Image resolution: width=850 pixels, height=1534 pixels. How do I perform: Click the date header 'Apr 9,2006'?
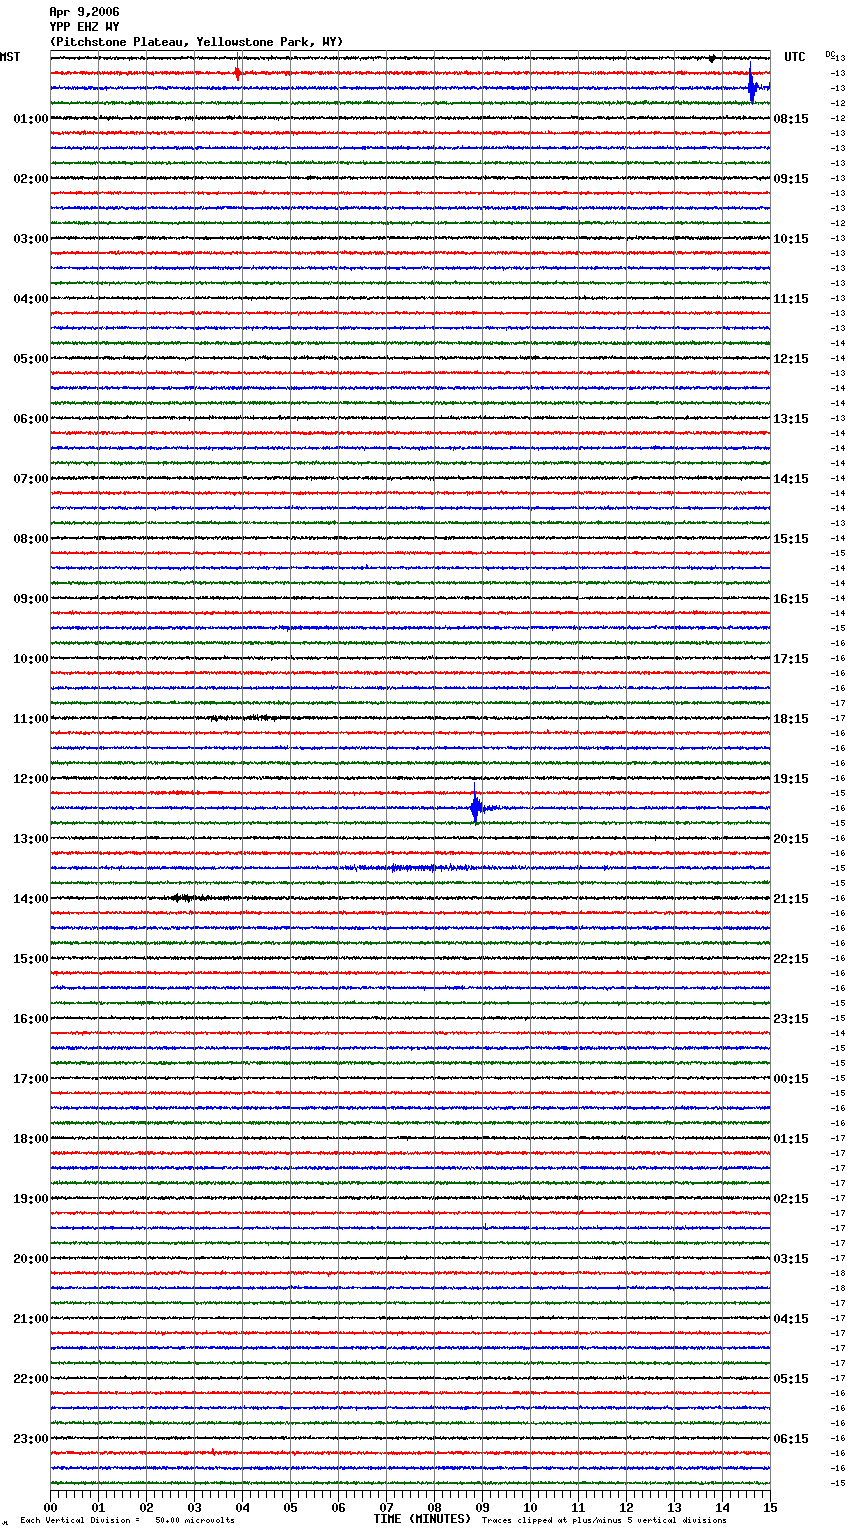84,12
